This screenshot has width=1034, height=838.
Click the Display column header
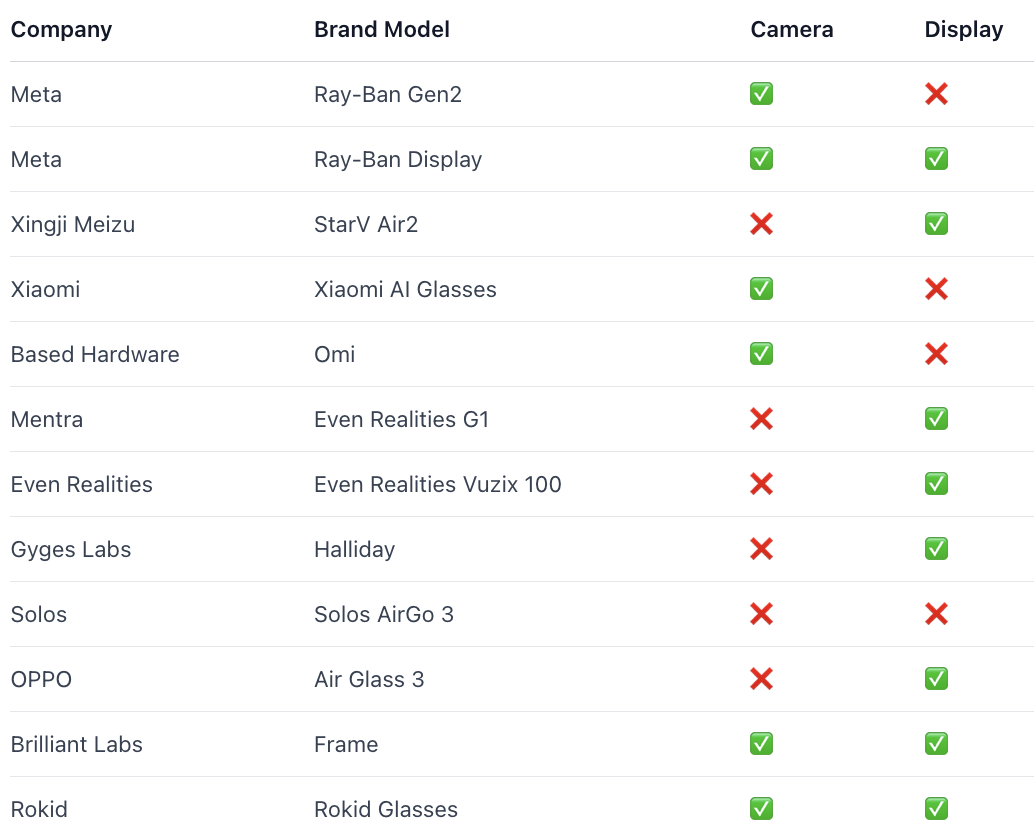pos(963,29)
